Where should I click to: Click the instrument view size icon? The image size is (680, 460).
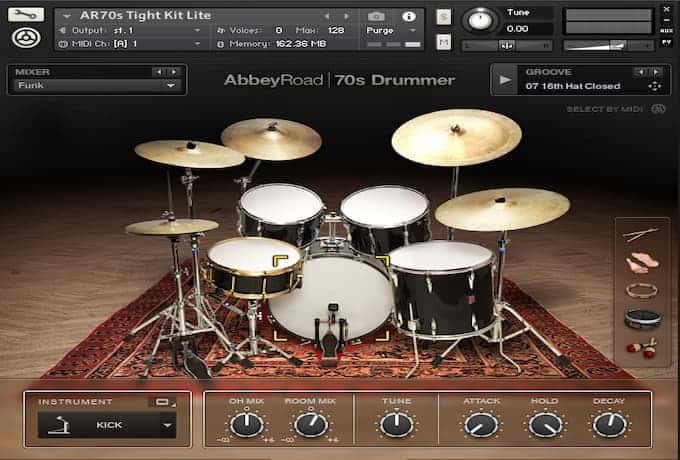pyautogui.click(x=163, y=402)
